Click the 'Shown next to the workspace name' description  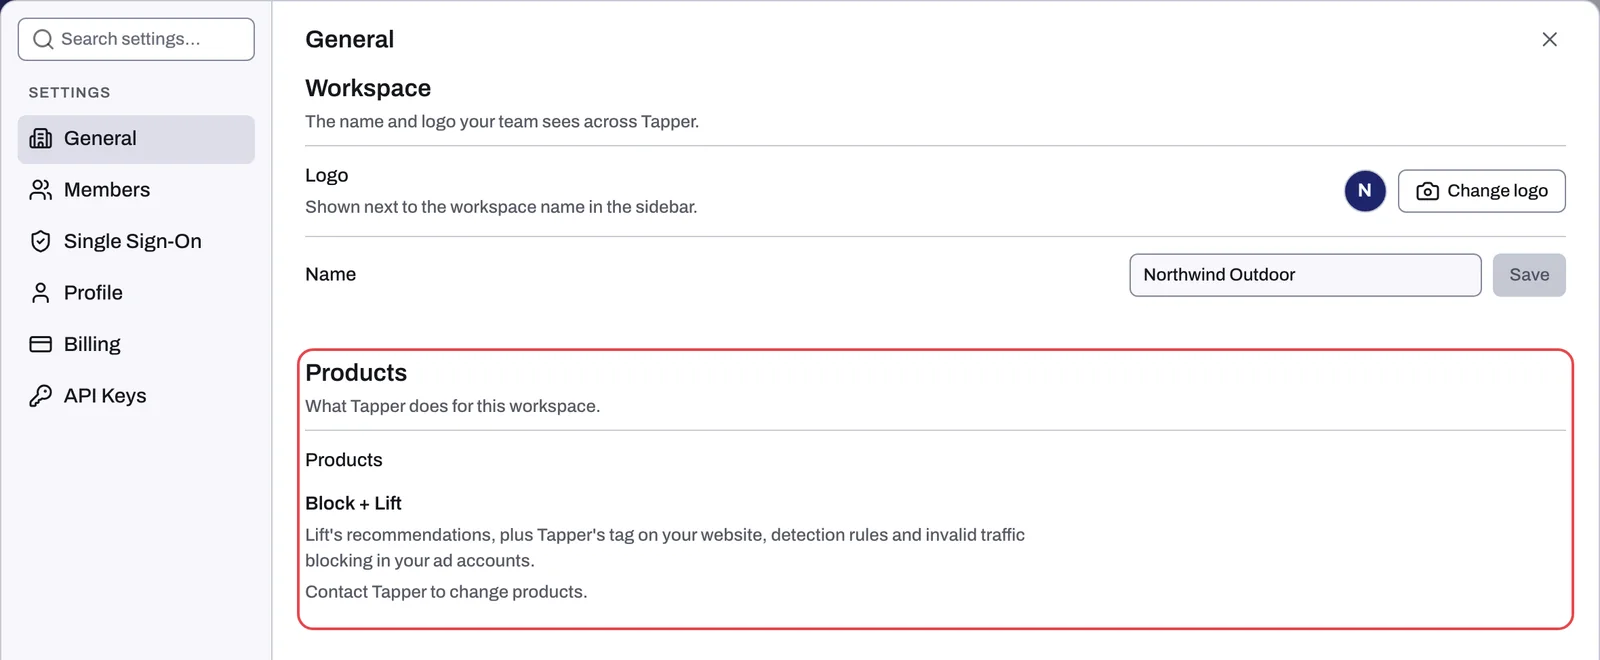tap(501, 207)
